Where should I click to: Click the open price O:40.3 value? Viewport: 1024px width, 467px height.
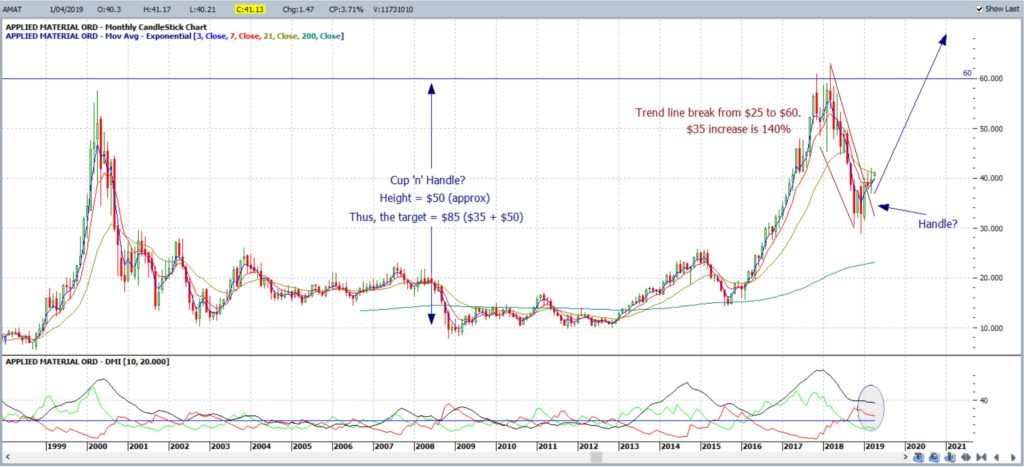tap(107, 9)
